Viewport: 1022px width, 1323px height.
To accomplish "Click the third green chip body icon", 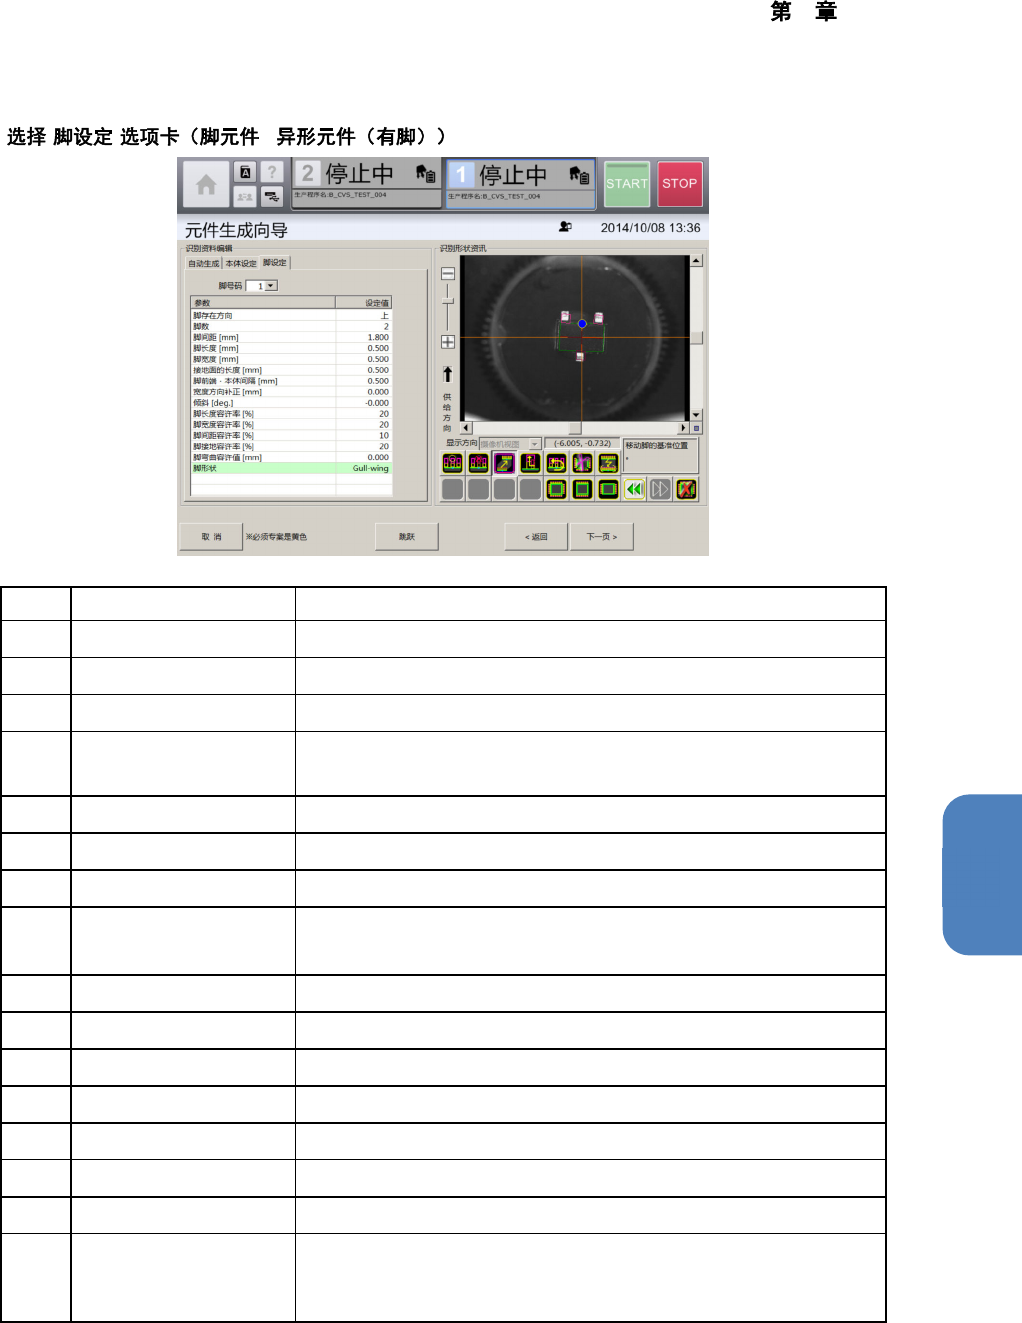I will [x=608, y=489].
